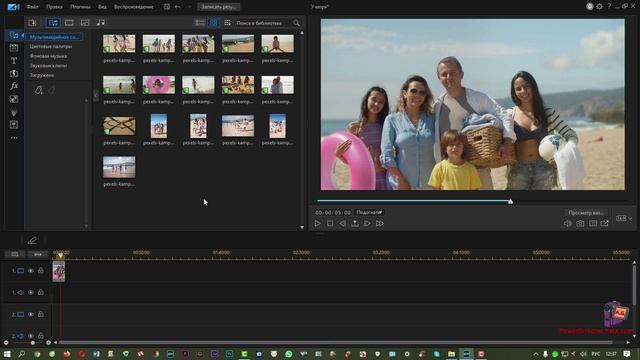
Task: Select Загружено in library tree
Action: pyautogui.click(x=42, y=75)
